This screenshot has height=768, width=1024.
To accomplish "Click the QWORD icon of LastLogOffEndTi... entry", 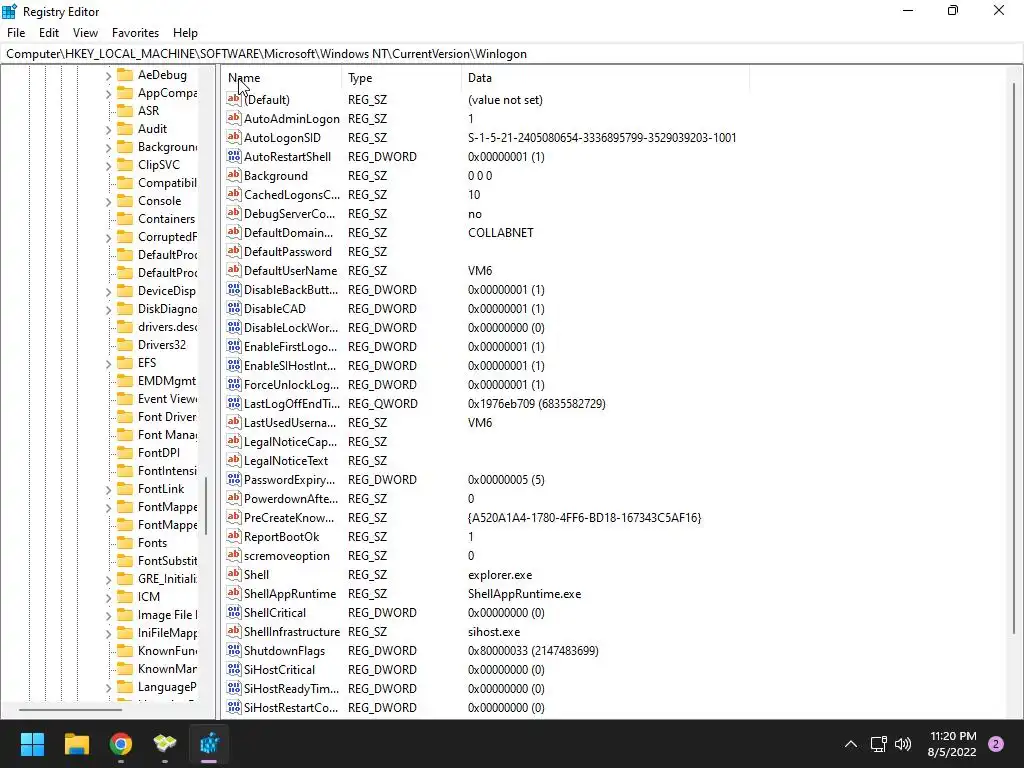I will (x=234, y=404).
